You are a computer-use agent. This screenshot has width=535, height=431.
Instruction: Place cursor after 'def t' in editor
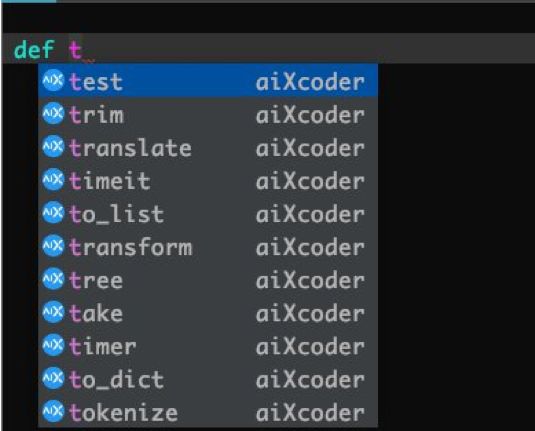tap(83, 50)
